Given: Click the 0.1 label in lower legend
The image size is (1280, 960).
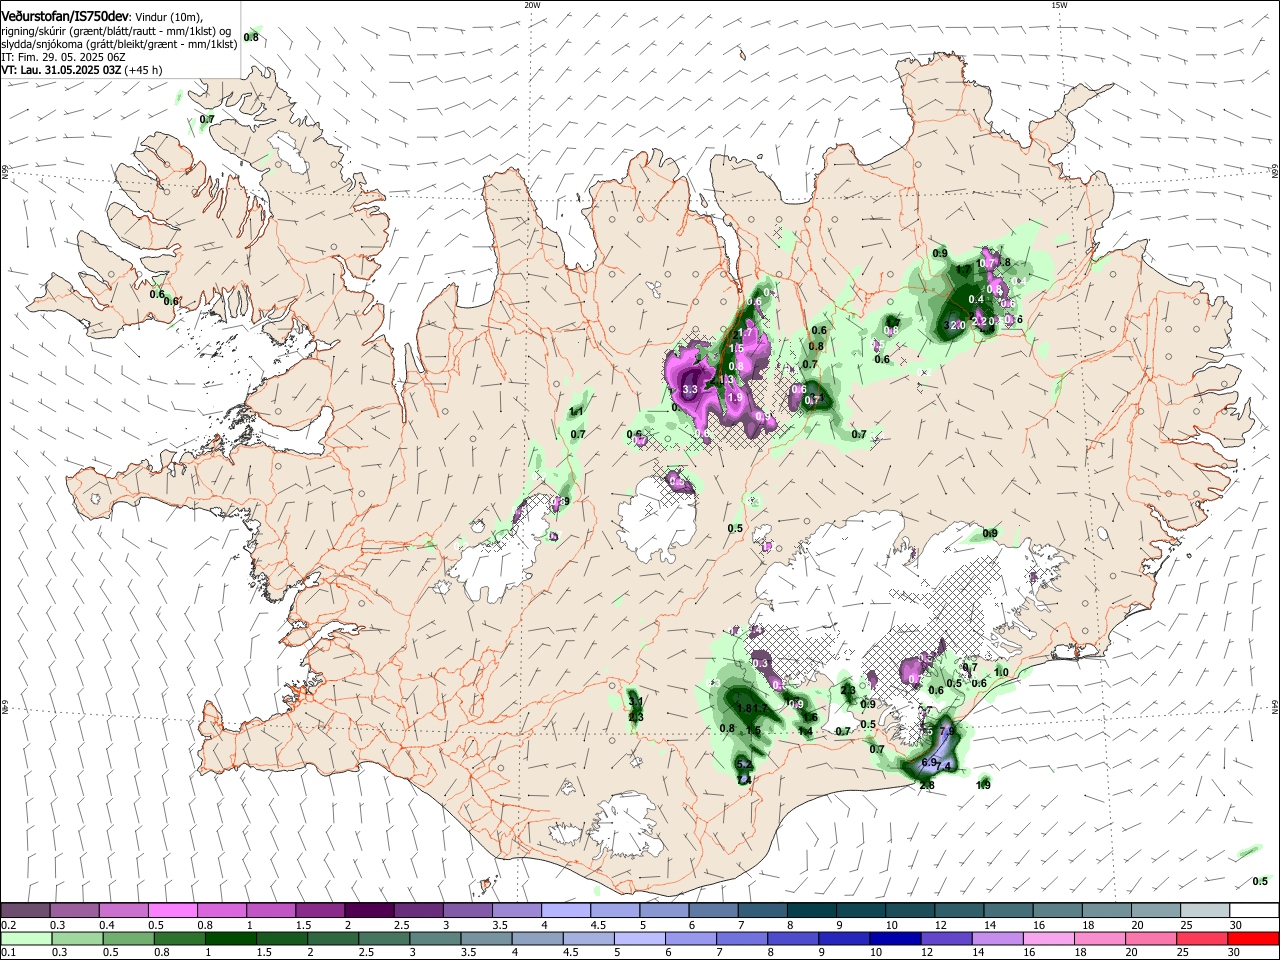Looking at the screenshot, I should coord(8,952).
